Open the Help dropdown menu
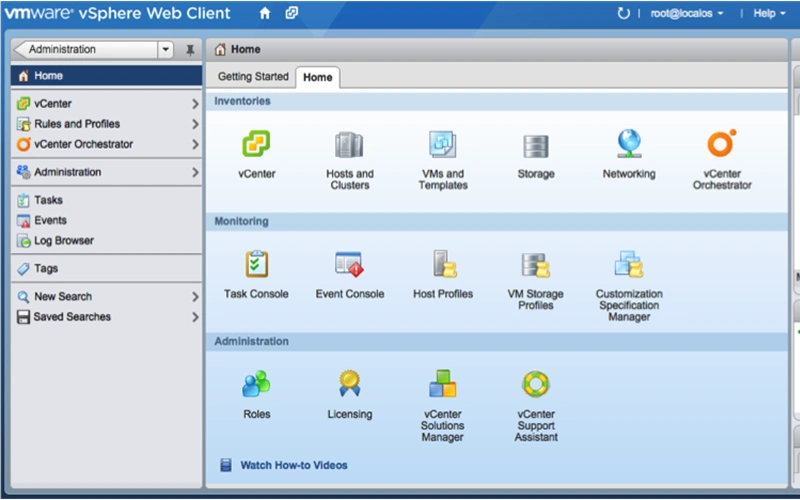Screen dimensions: 800x500 pos(769,14)
